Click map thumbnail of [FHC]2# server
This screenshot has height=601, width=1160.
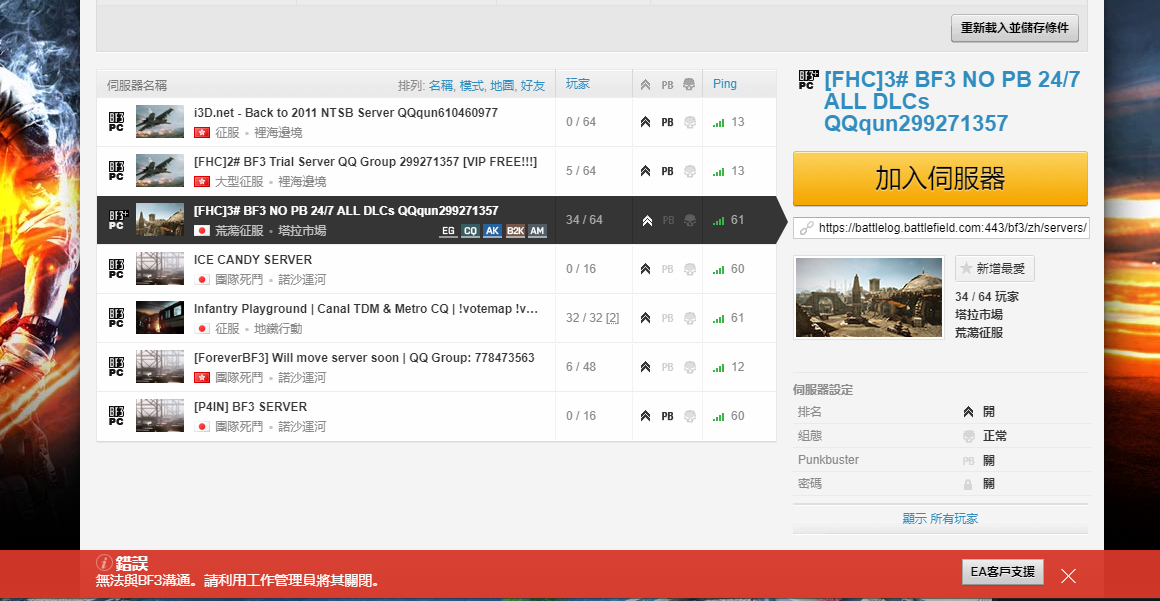point(160,170)
